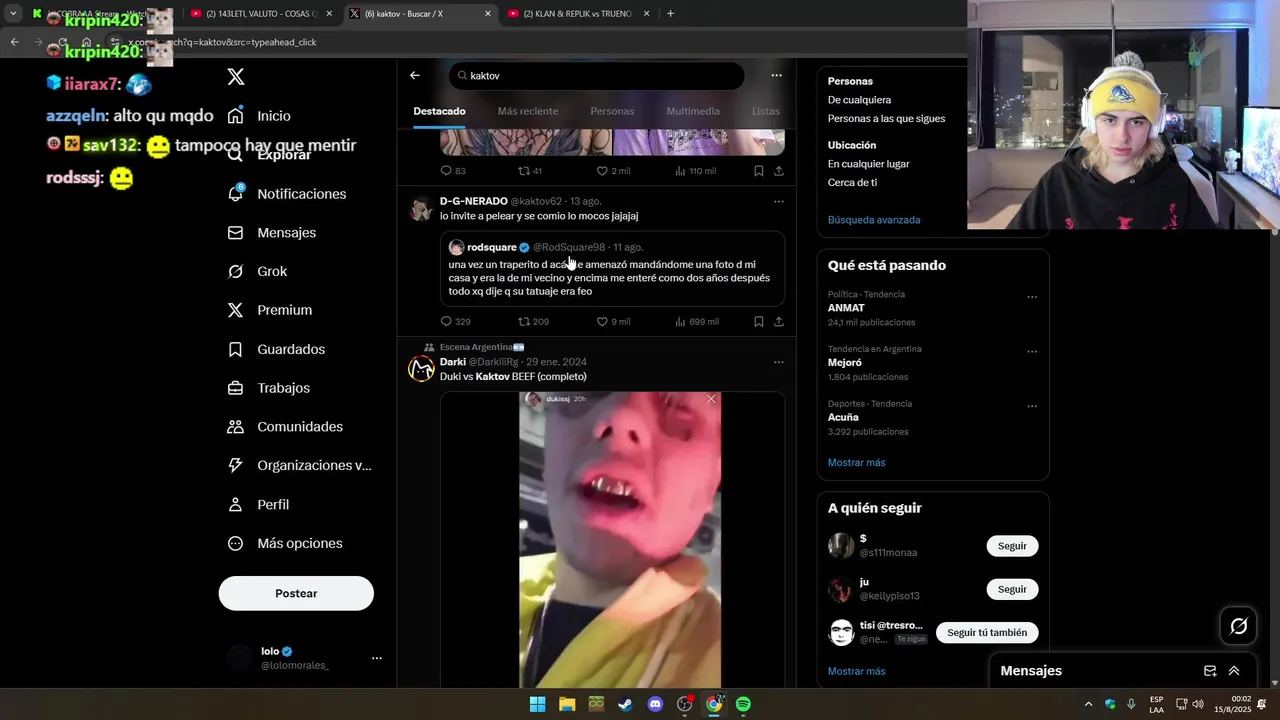Select En cualquier lugar location filter
This screenshot has height=720, width=1280.
click(868, 164)
